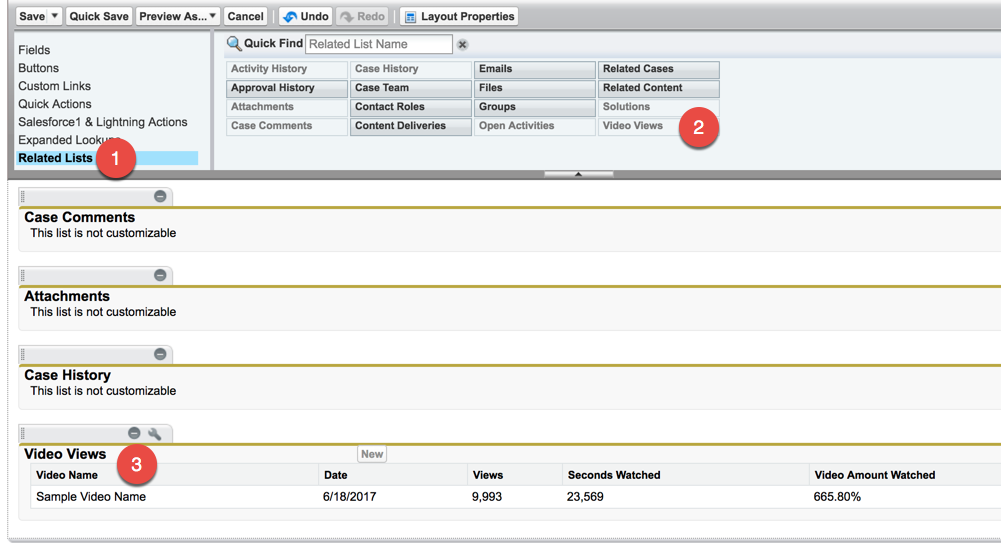Select the Content Deliveries palette item
This screenshot has height=551, width=1001.
tap(410, 126)
